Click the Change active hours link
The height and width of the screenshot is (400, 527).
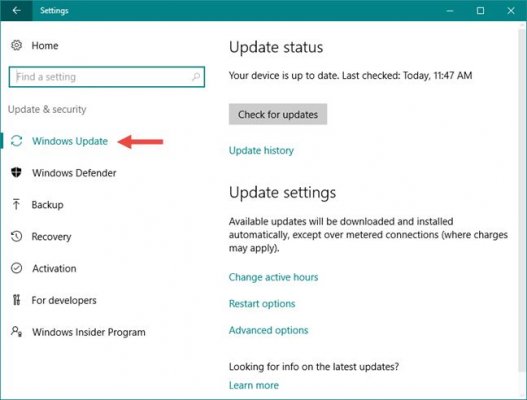[x=273, y=277]
